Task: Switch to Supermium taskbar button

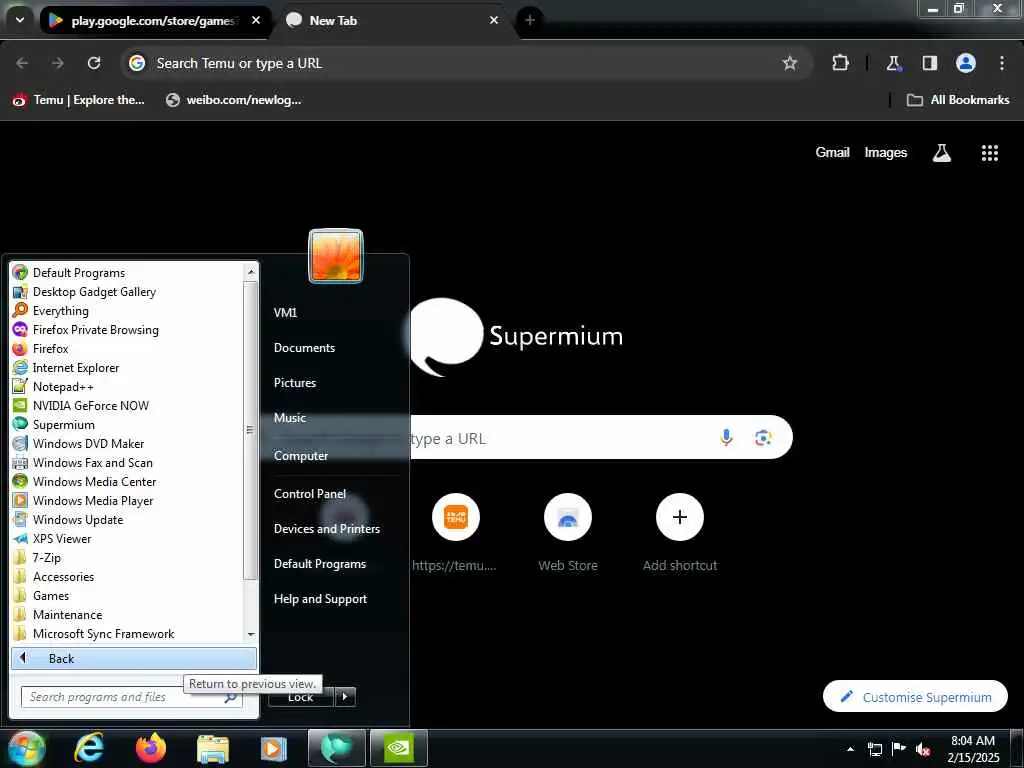Action: coord(336,749)
